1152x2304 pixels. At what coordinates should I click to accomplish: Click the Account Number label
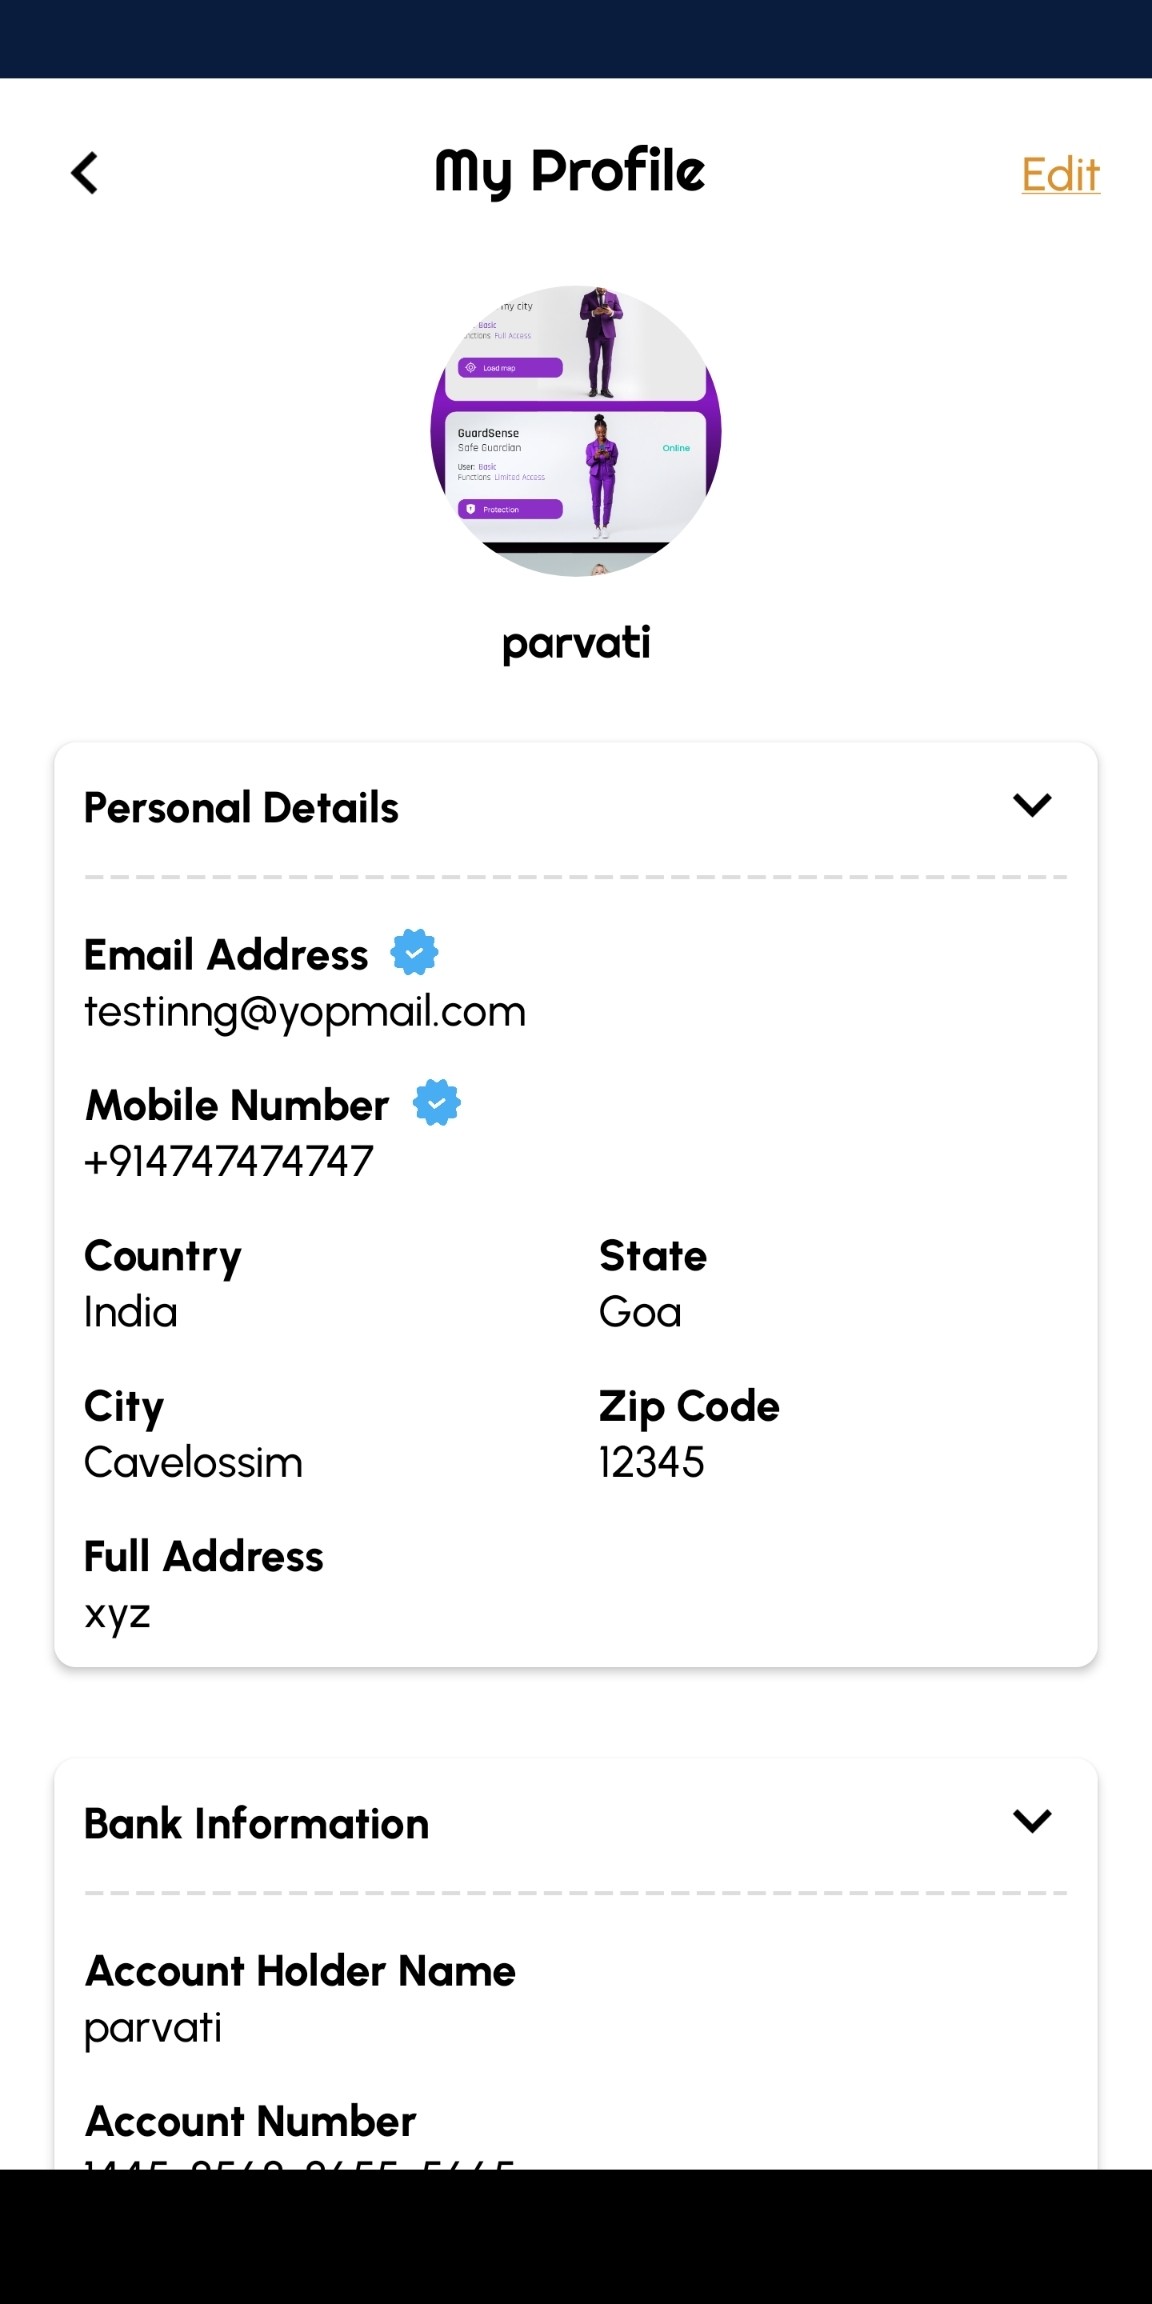[250, 2120]
